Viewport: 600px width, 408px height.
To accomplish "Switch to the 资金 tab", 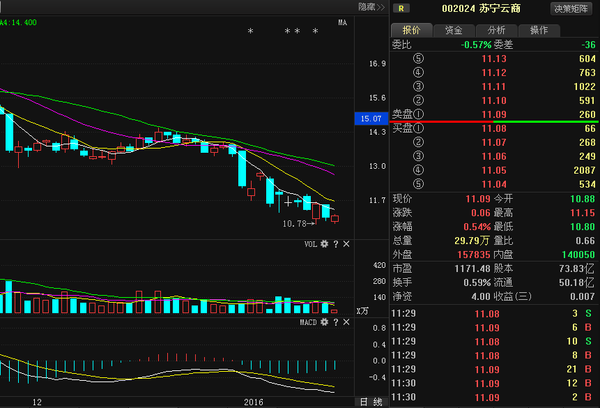I will pyautogui.click(x=454, y=30).
